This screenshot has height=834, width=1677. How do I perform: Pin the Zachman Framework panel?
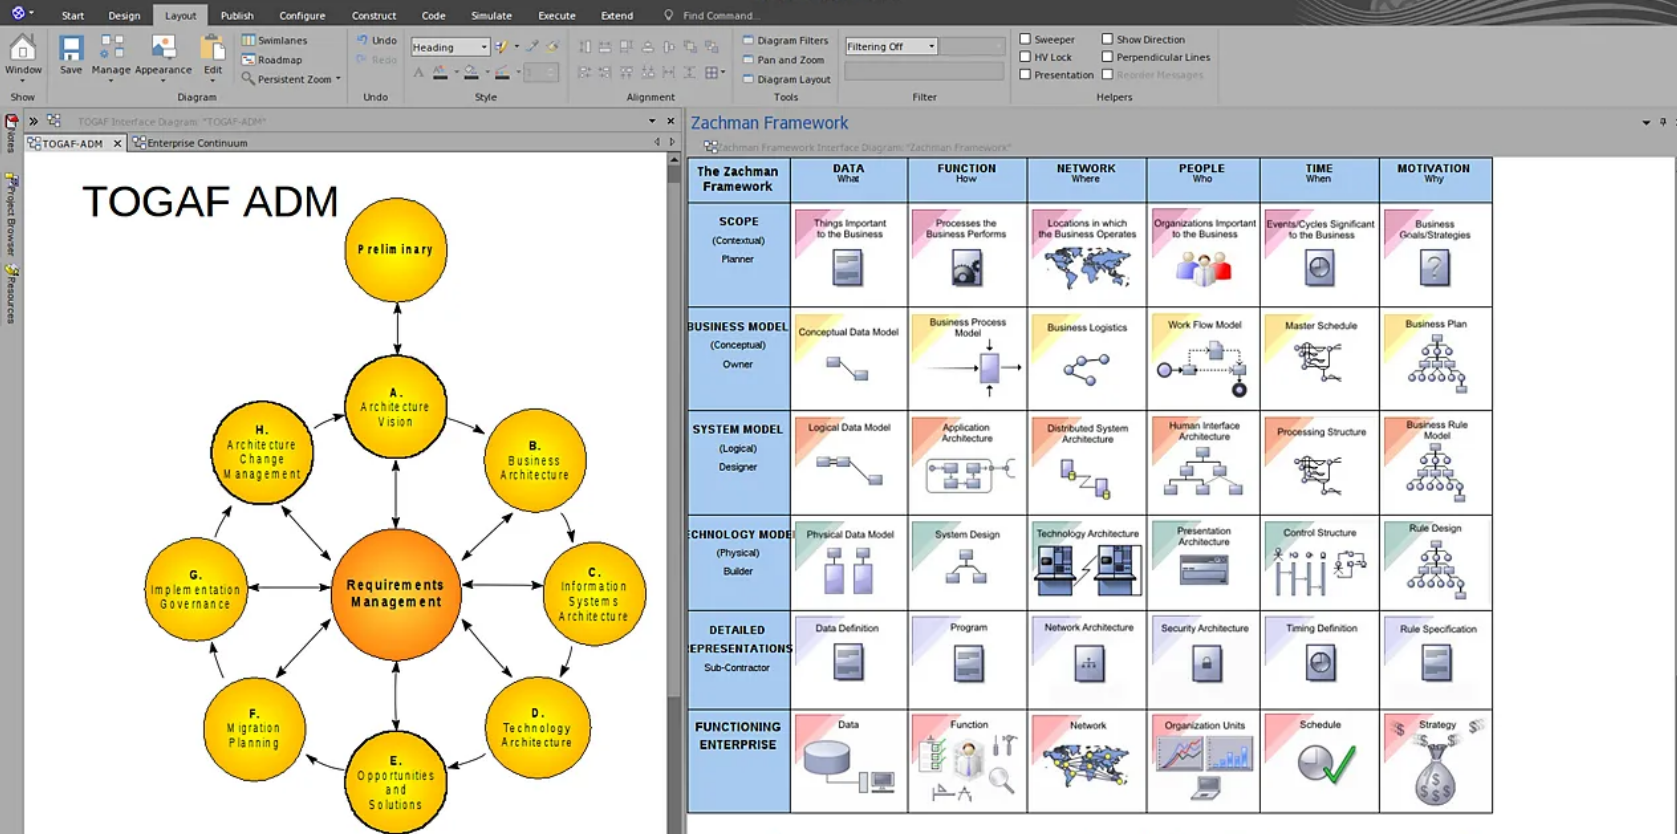(1663, 122)
